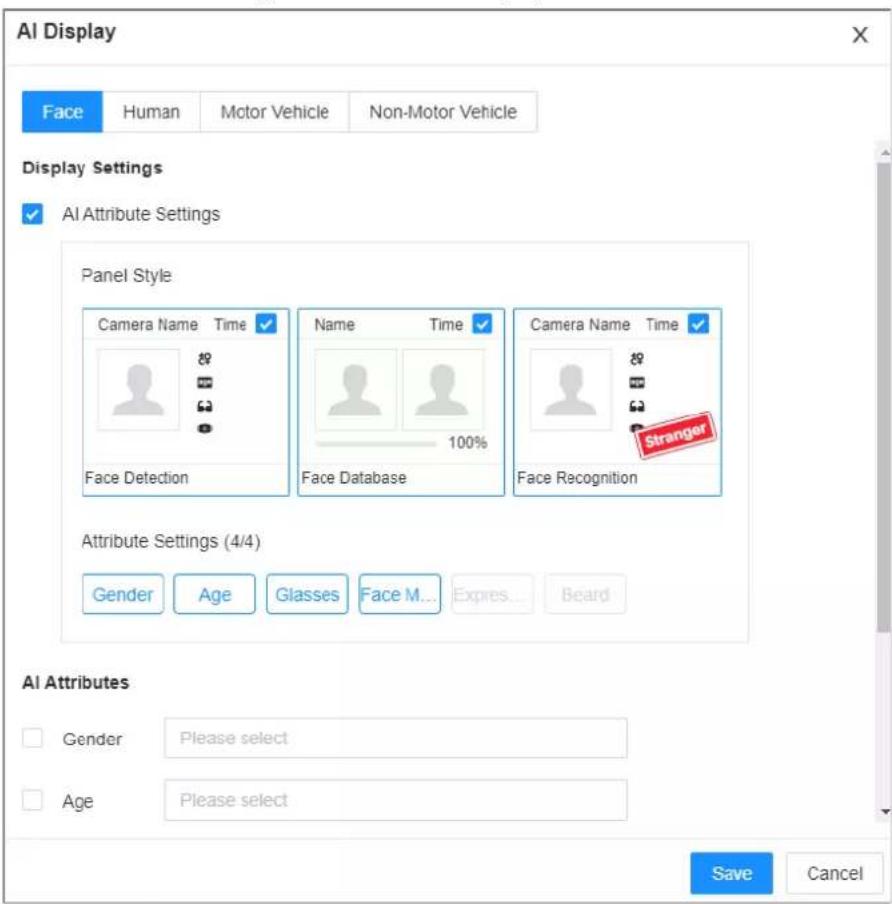The width and height of the screenshot is (892, 904).
Task: Enable the Age AI attribute checkbox
Action: (32, 800)
